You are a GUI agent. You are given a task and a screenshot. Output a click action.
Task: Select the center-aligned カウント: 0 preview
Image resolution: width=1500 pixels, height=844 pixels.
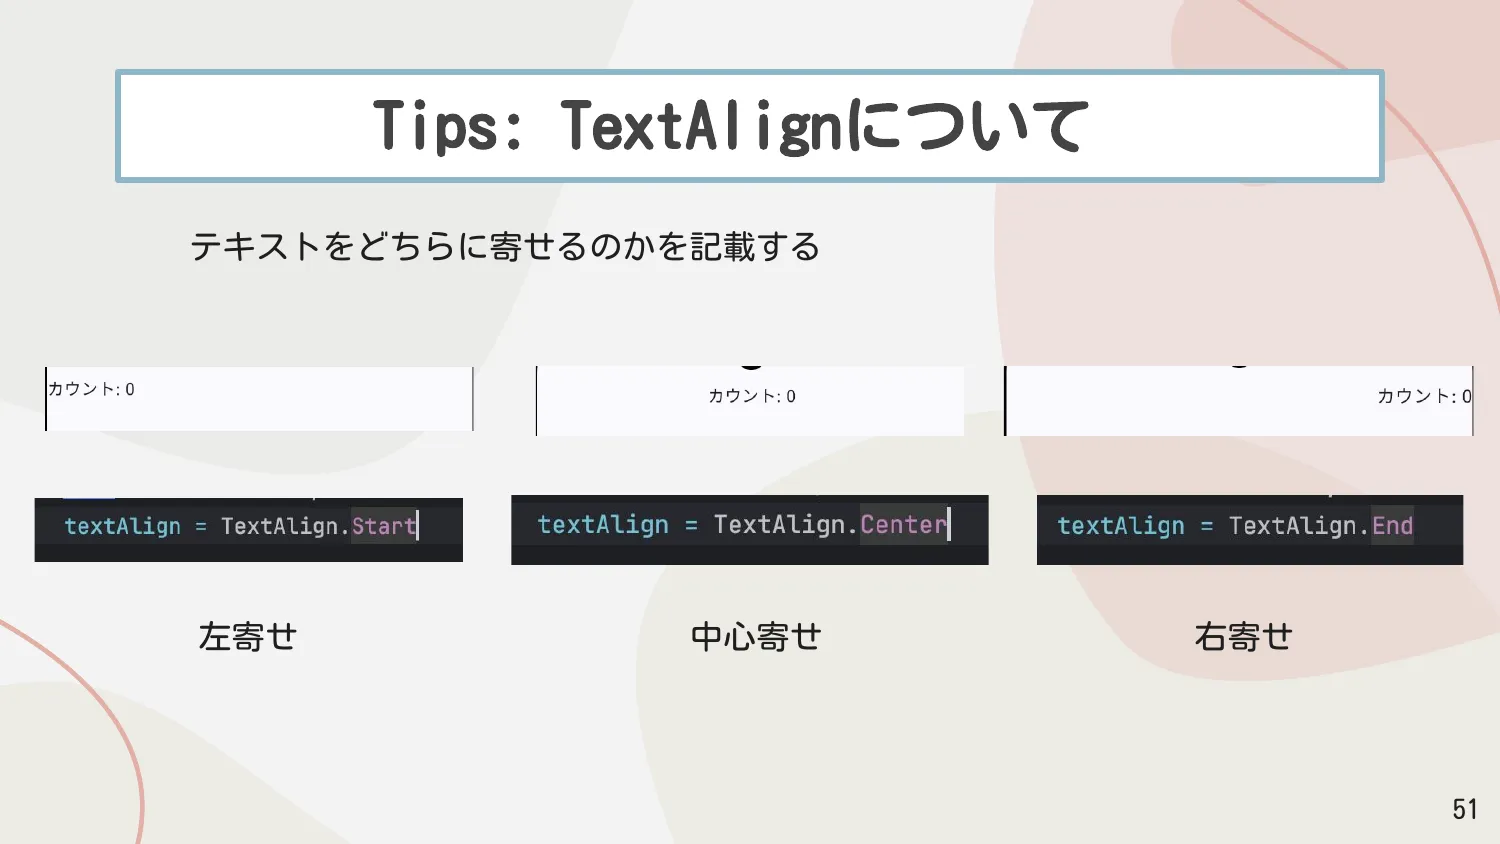coord(749,400)
